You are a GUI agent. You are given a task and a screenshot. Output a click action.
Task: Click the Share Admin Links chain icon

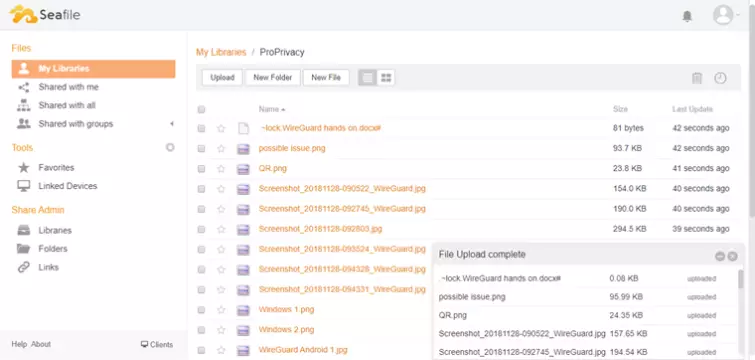23,267
